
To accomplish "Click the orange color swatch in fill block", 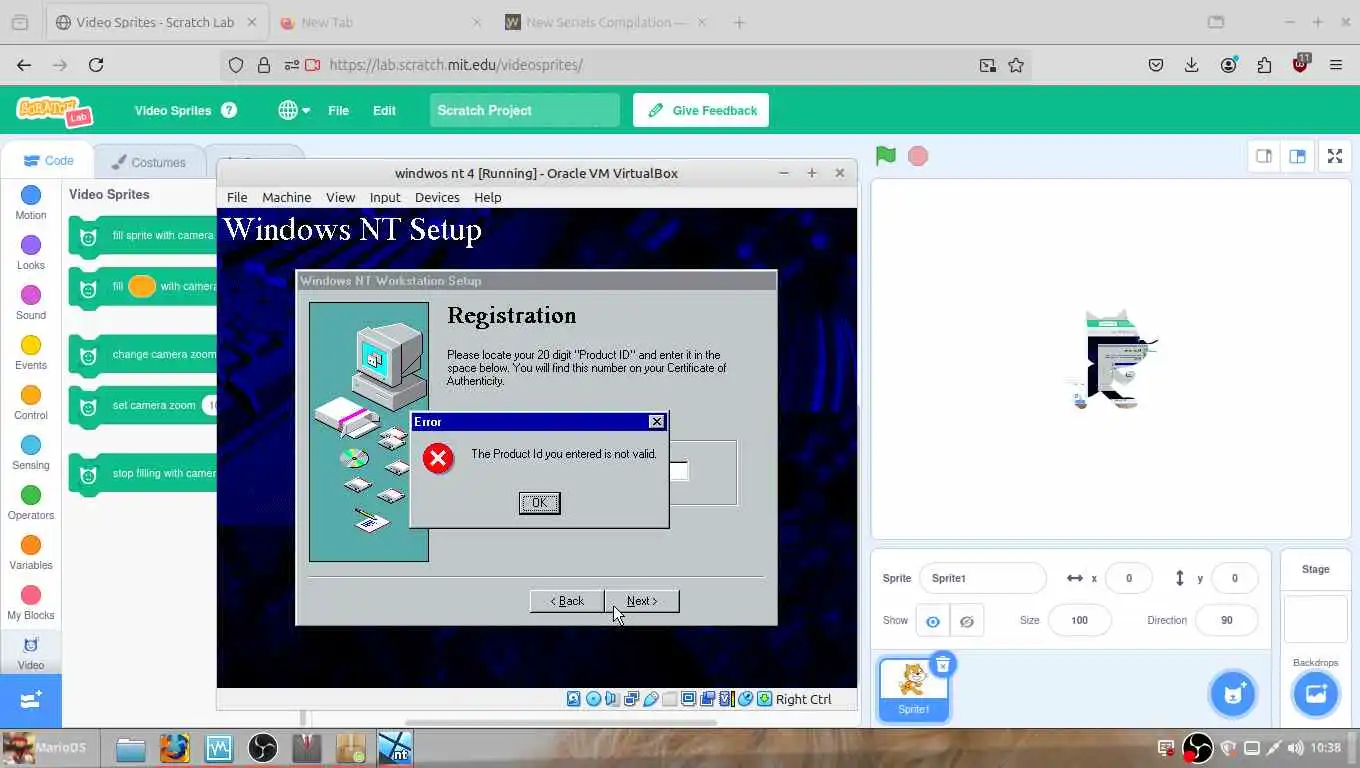I will [142, 286].
